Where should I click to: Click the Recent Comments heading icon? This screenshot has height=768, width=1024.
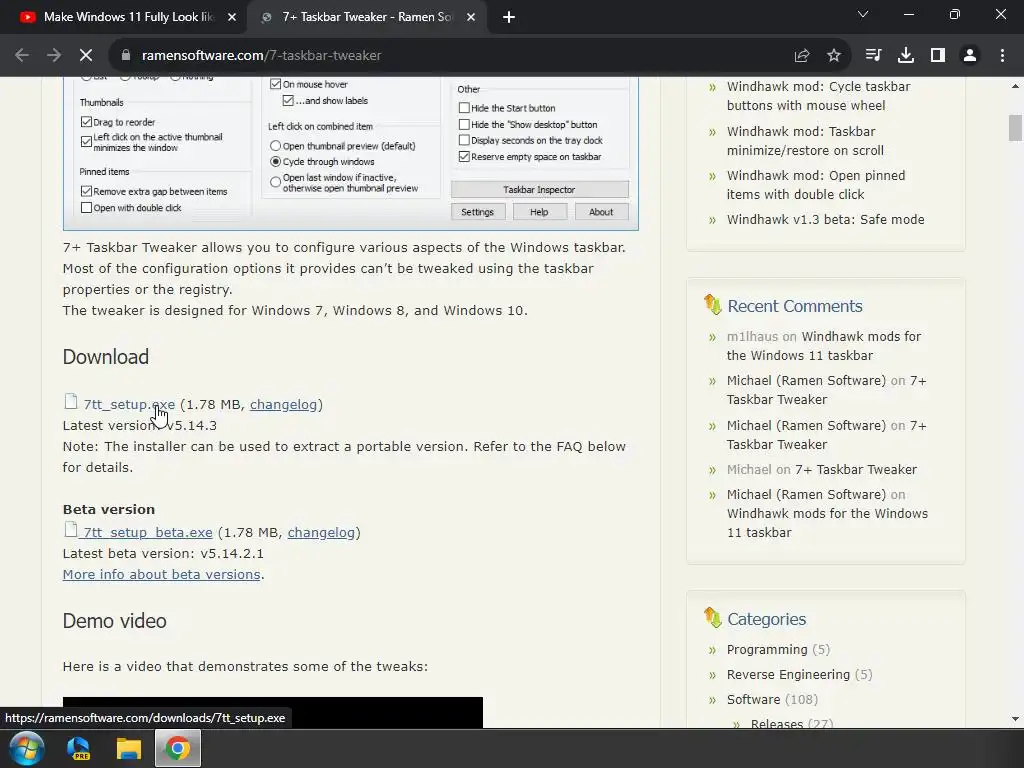pos(712,304)
